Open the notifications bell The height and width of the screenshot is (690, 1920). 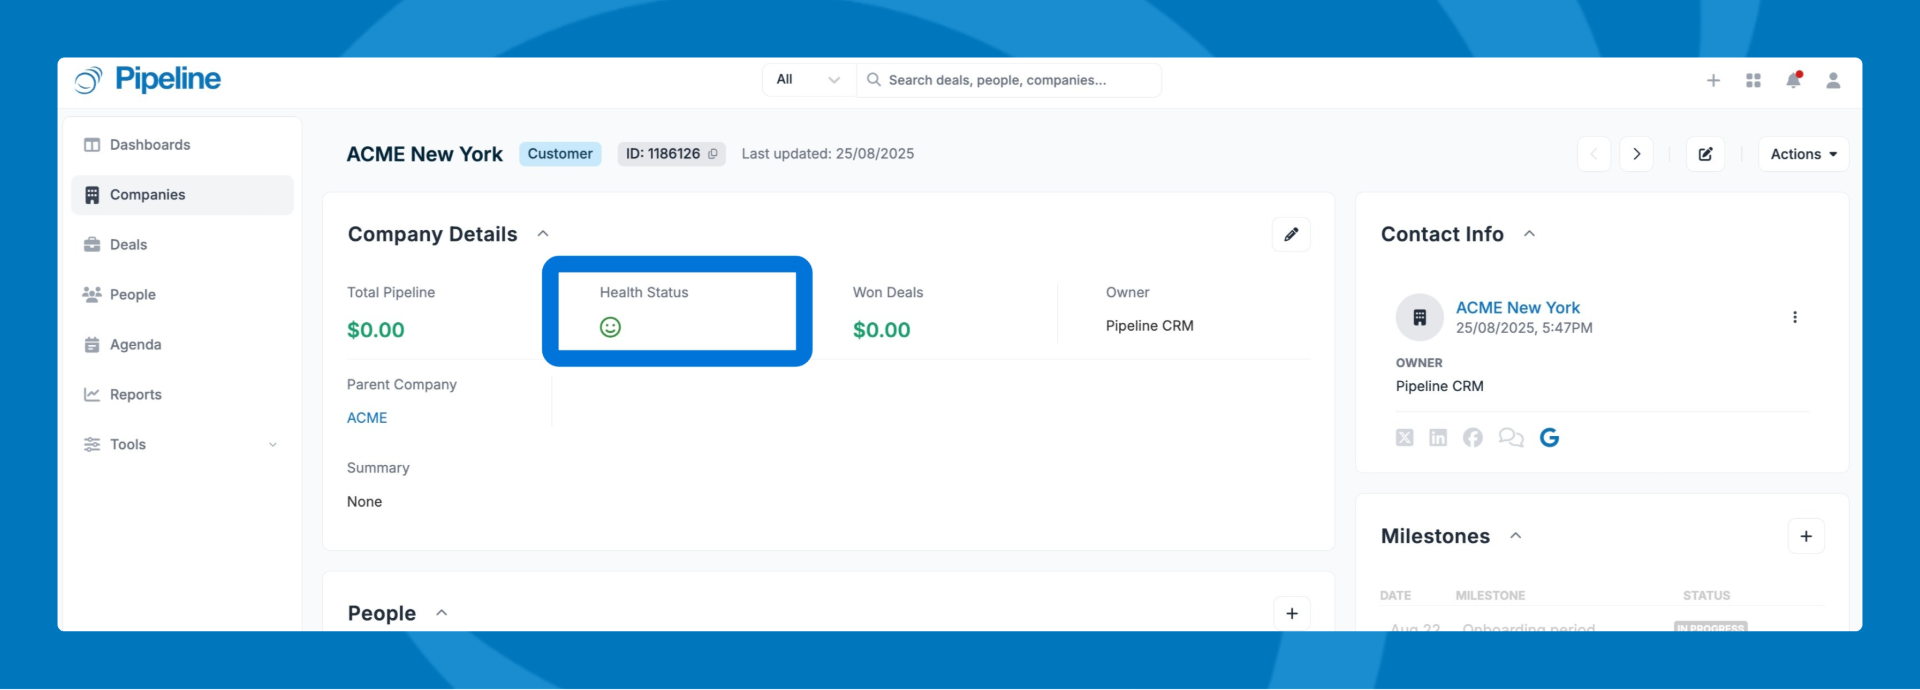1794,80
